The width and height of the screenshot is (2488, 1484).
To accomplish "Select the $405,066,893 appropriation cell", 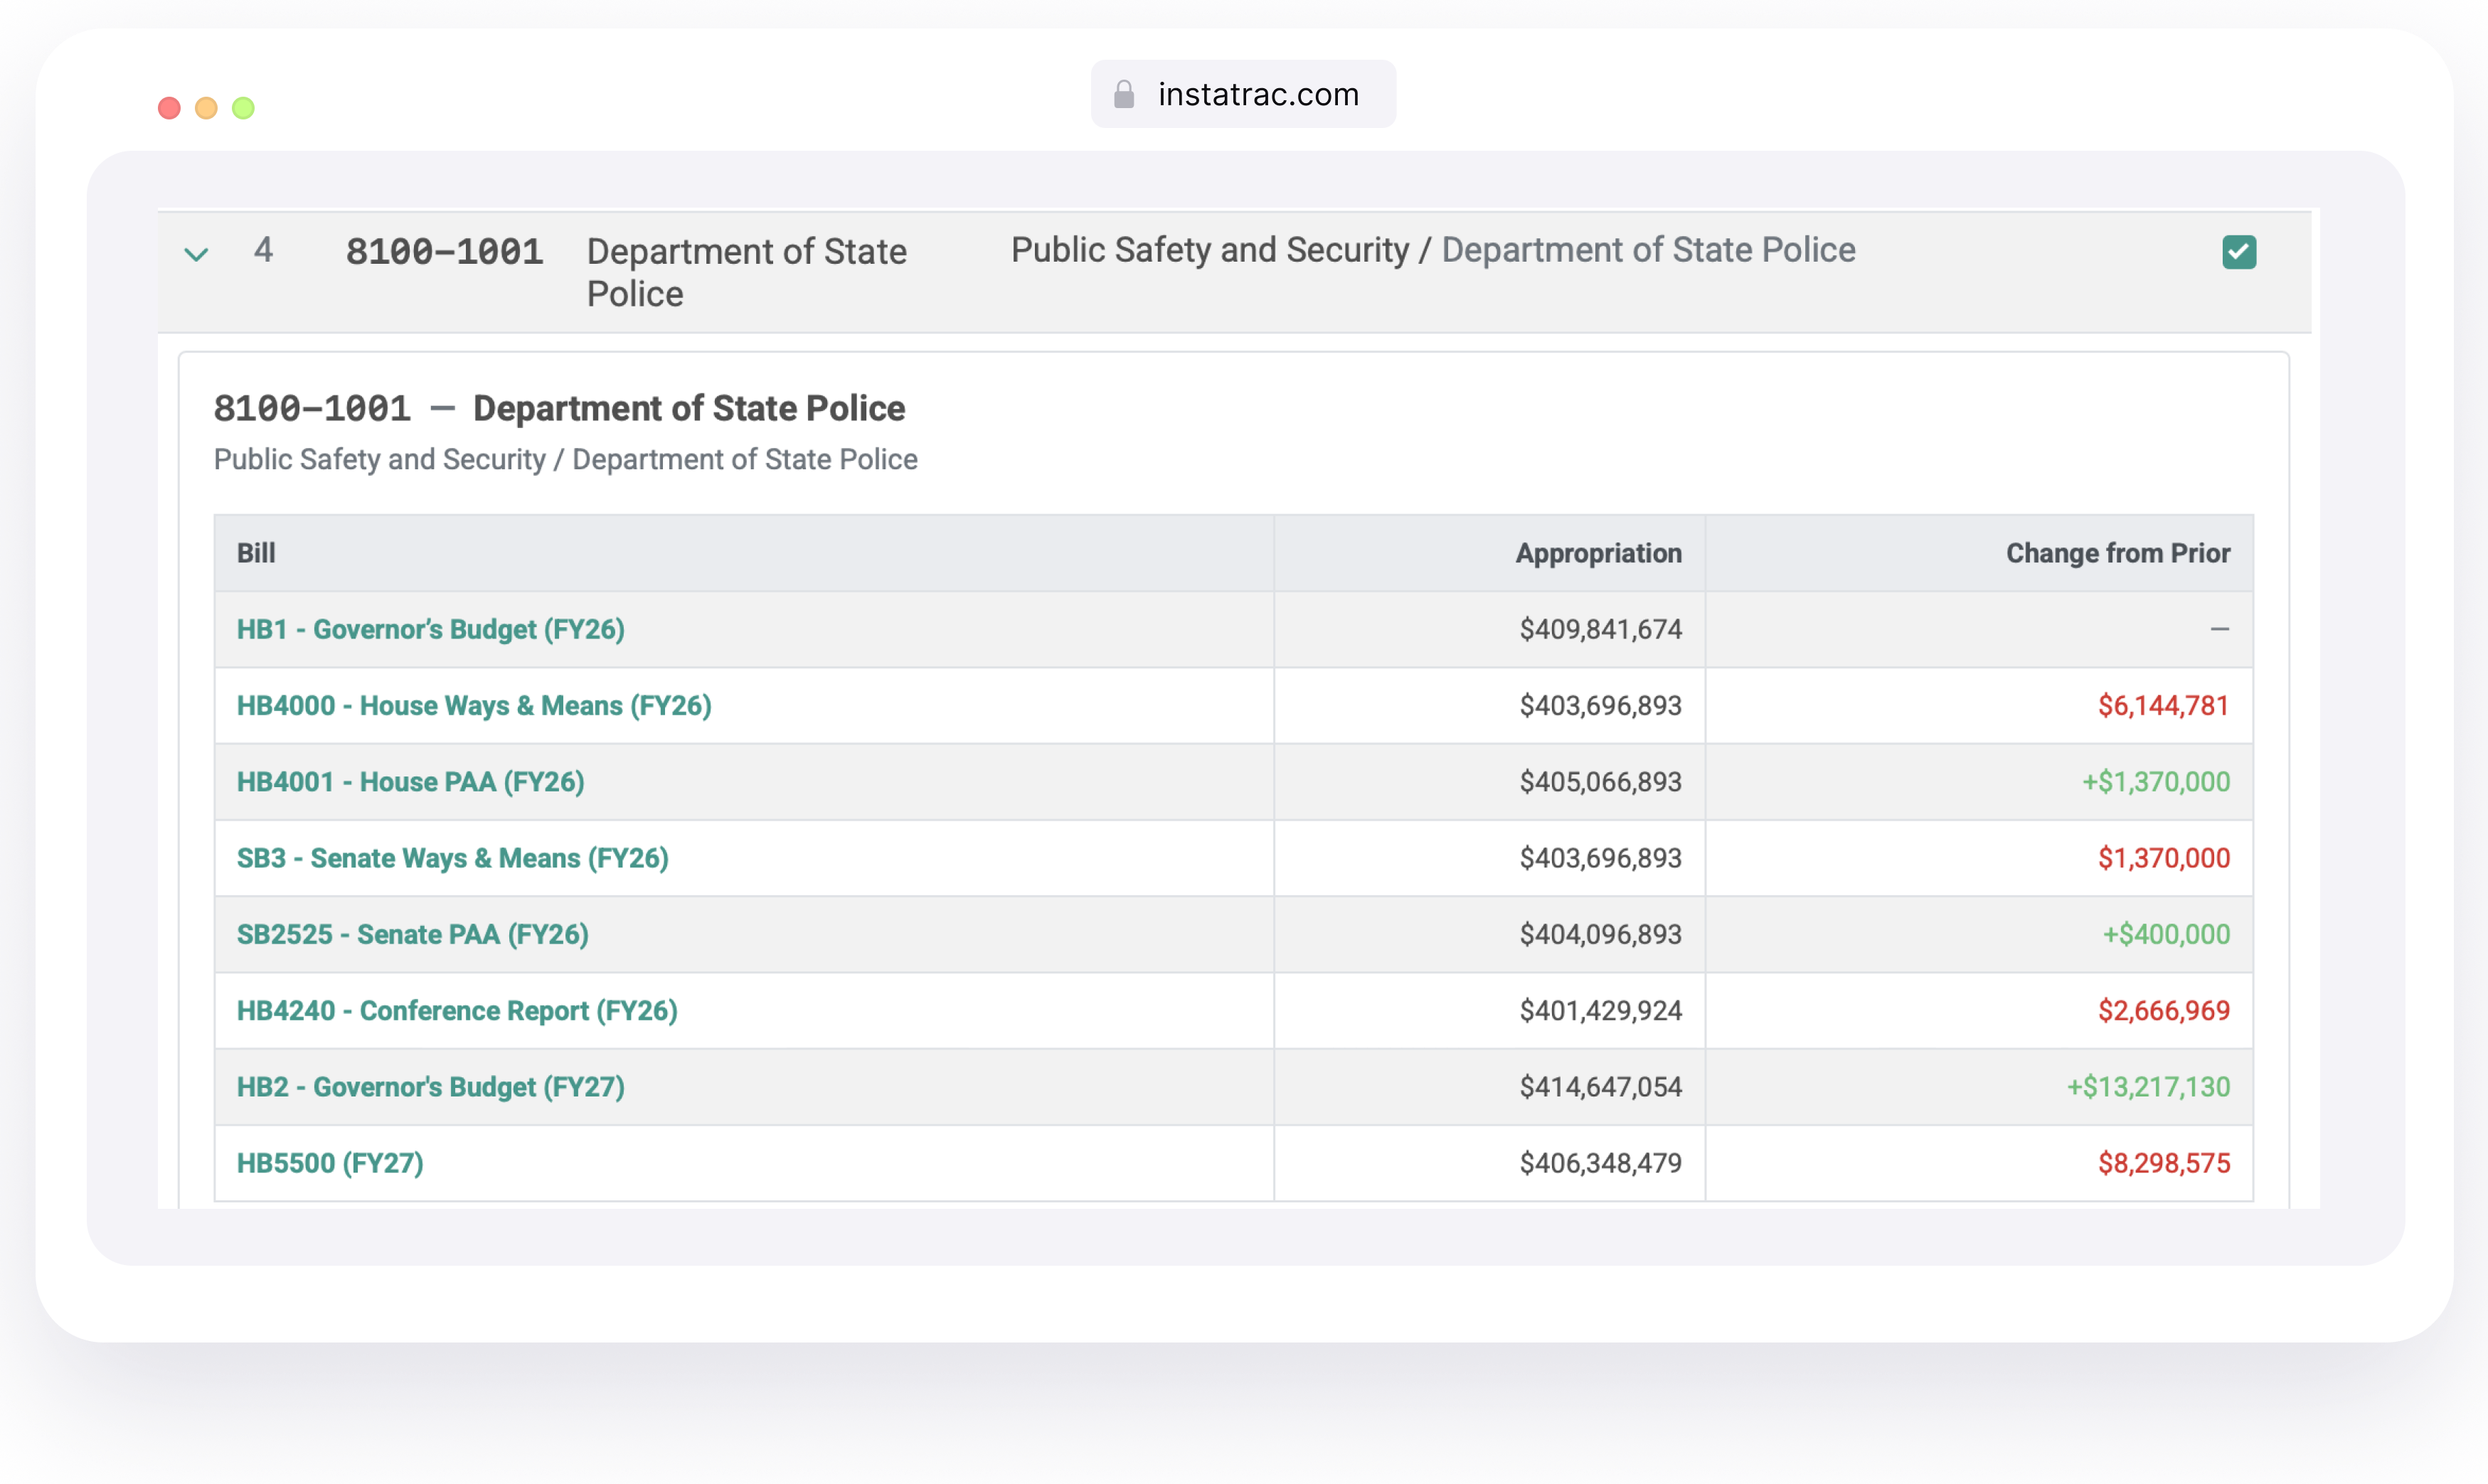I will (1490, 781).
